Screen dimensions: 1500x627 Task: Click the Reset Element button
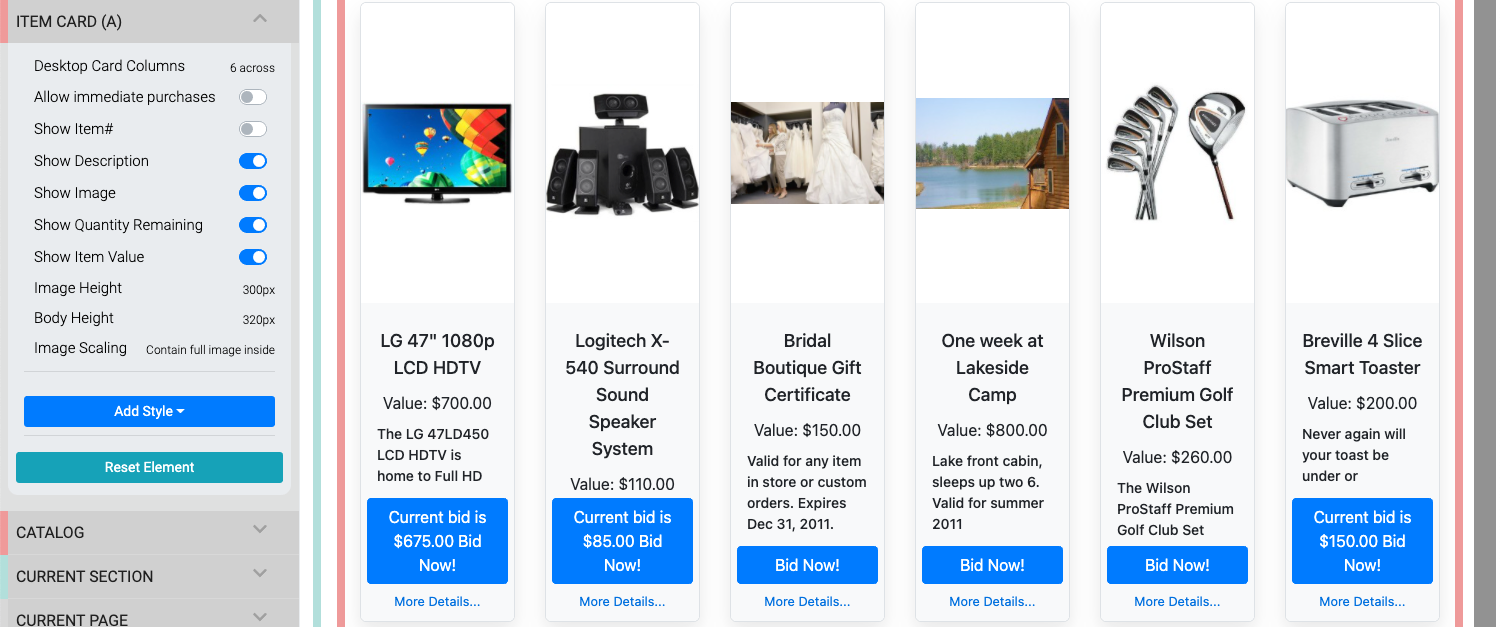pos(149,467)
